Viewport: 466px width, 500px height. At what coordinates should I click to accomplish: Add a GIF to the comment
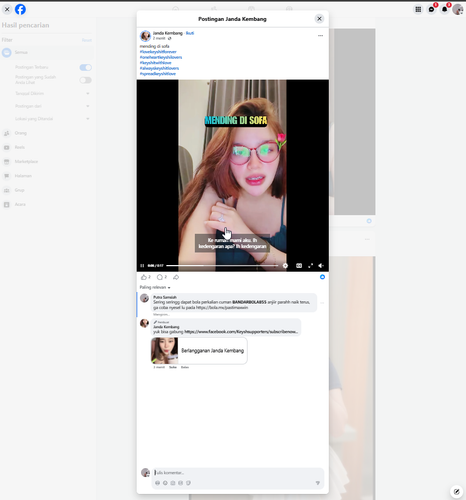pos(180,483)
